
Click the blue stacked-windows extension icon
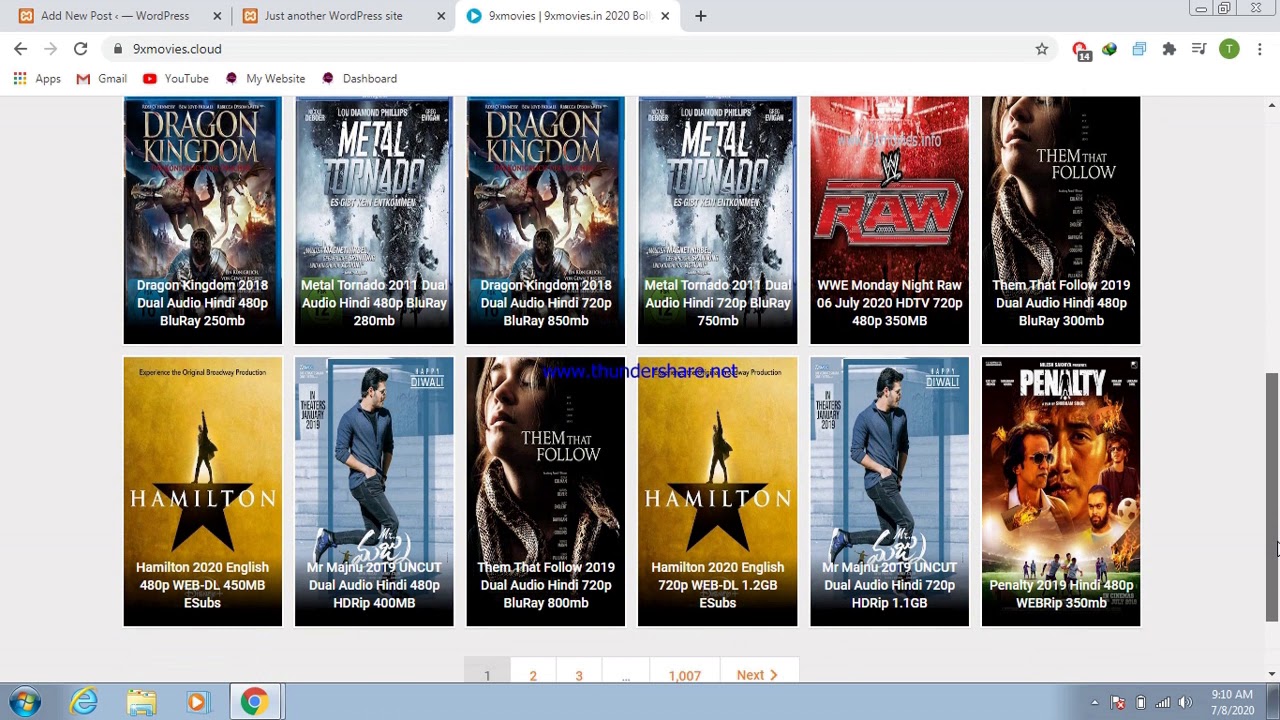click(x=1139, y=48)
